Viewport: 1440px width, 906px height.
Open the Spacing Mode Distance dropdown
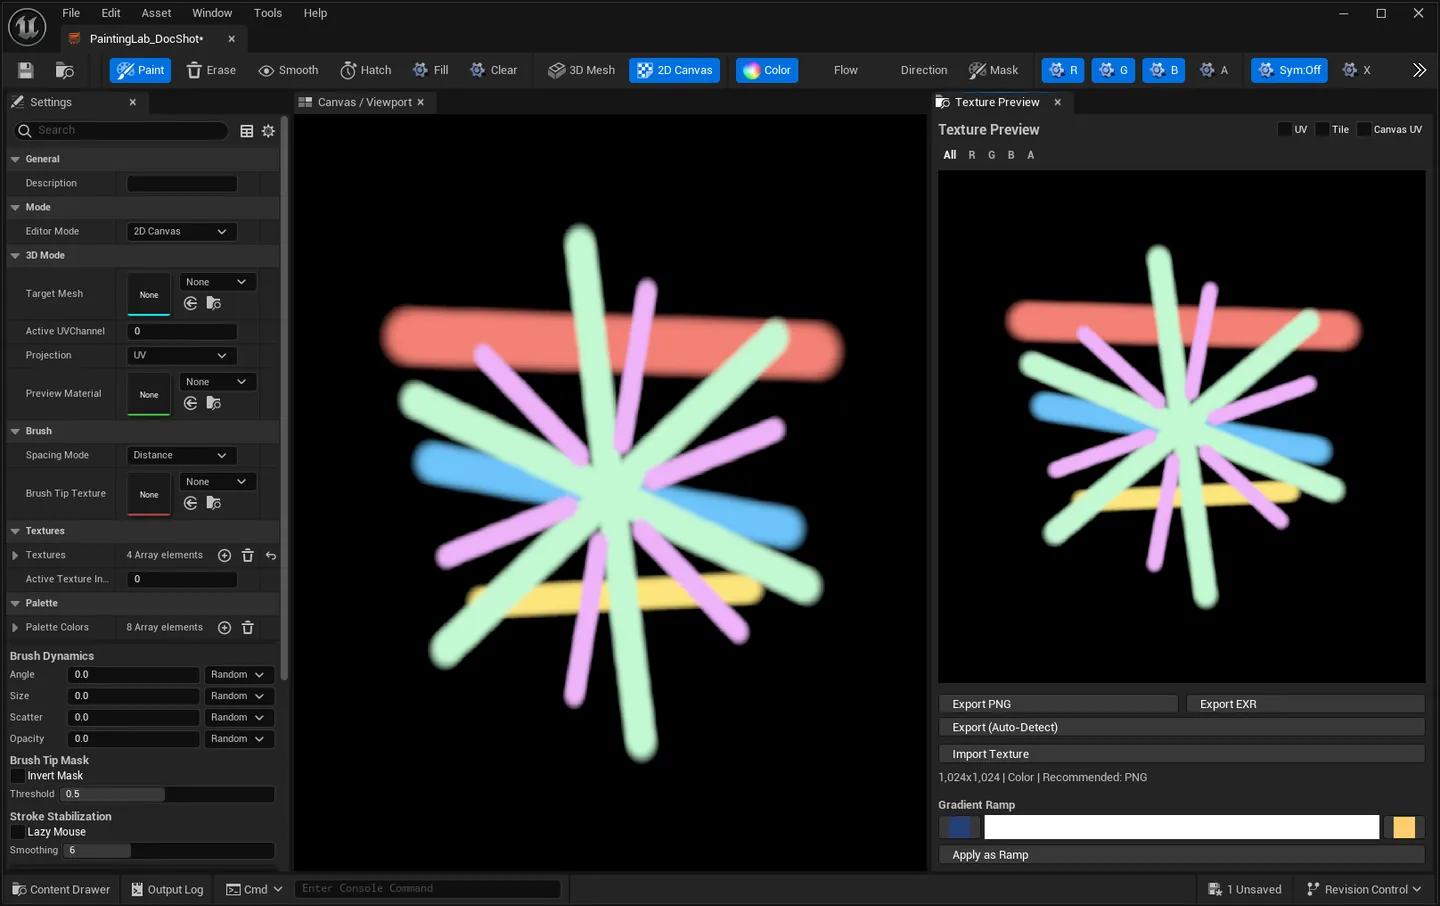(182, 455)
